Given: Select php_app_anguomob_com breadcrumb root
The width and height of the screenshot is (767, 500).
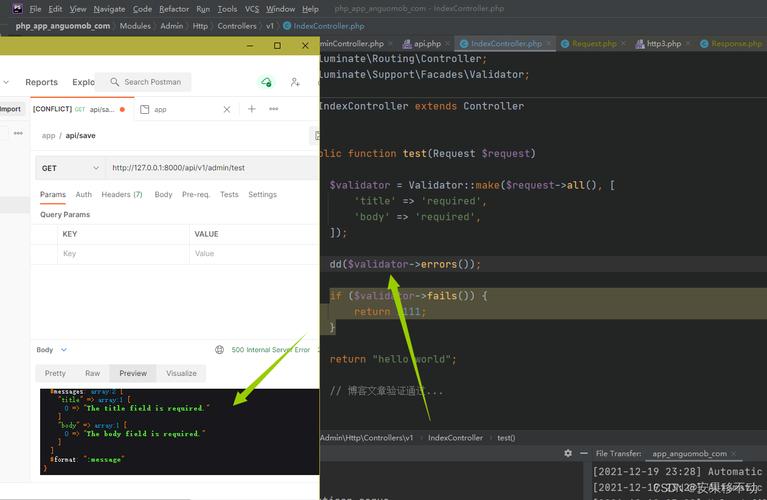Looking at the screenshot, I should coord(63,26).
